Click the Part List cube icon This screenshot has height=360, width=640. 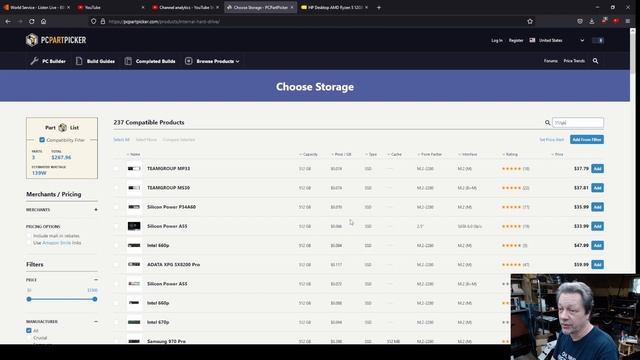(62, 128)
